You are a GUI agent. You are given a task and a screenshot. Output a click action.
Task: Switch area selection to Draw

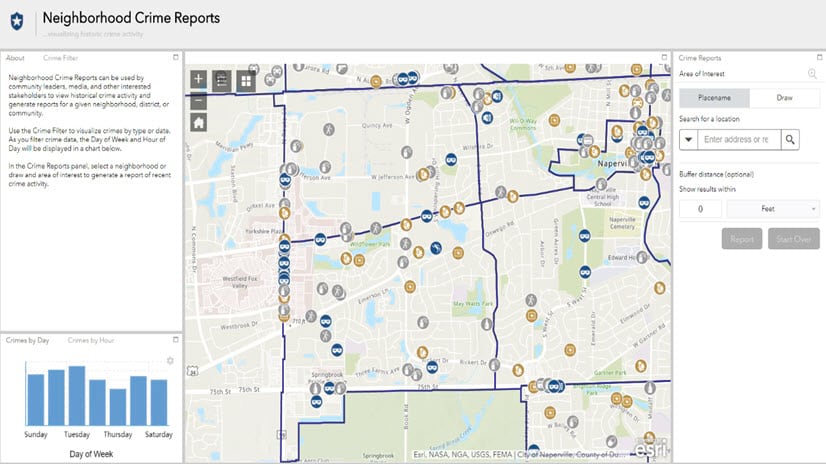pos(784,98)
